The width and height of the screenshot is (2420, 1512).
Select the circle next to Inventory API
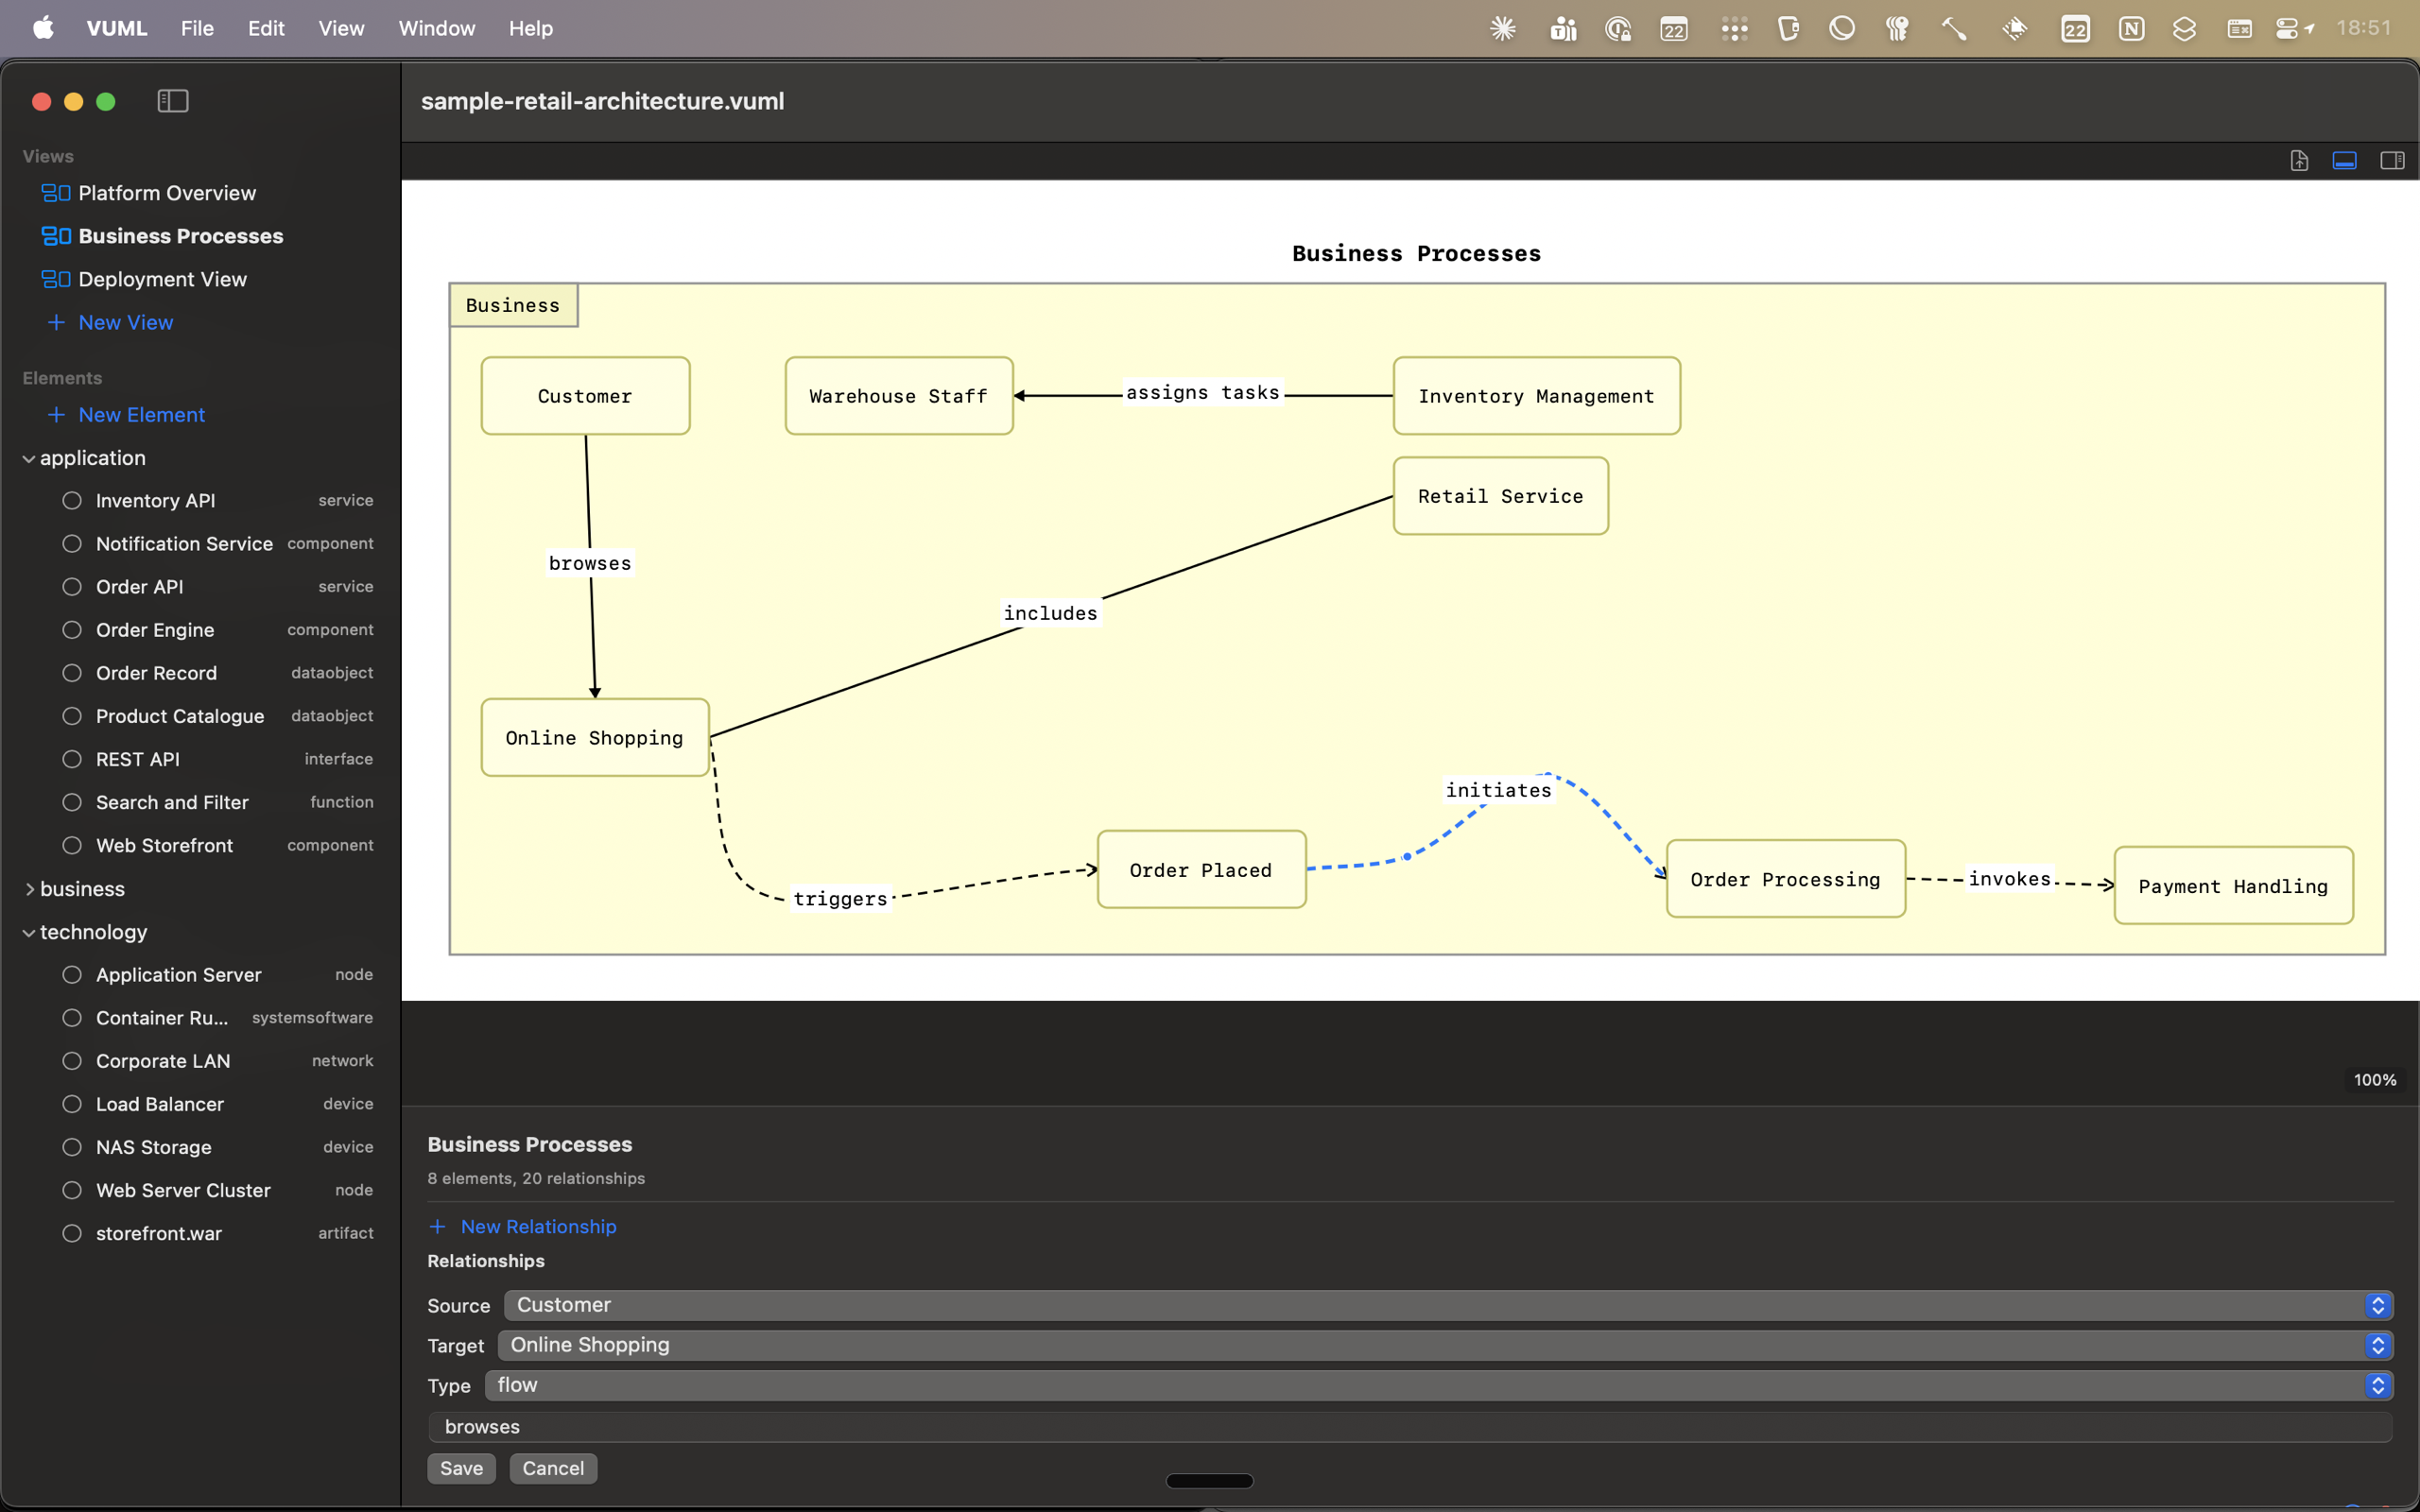(71, 500)
